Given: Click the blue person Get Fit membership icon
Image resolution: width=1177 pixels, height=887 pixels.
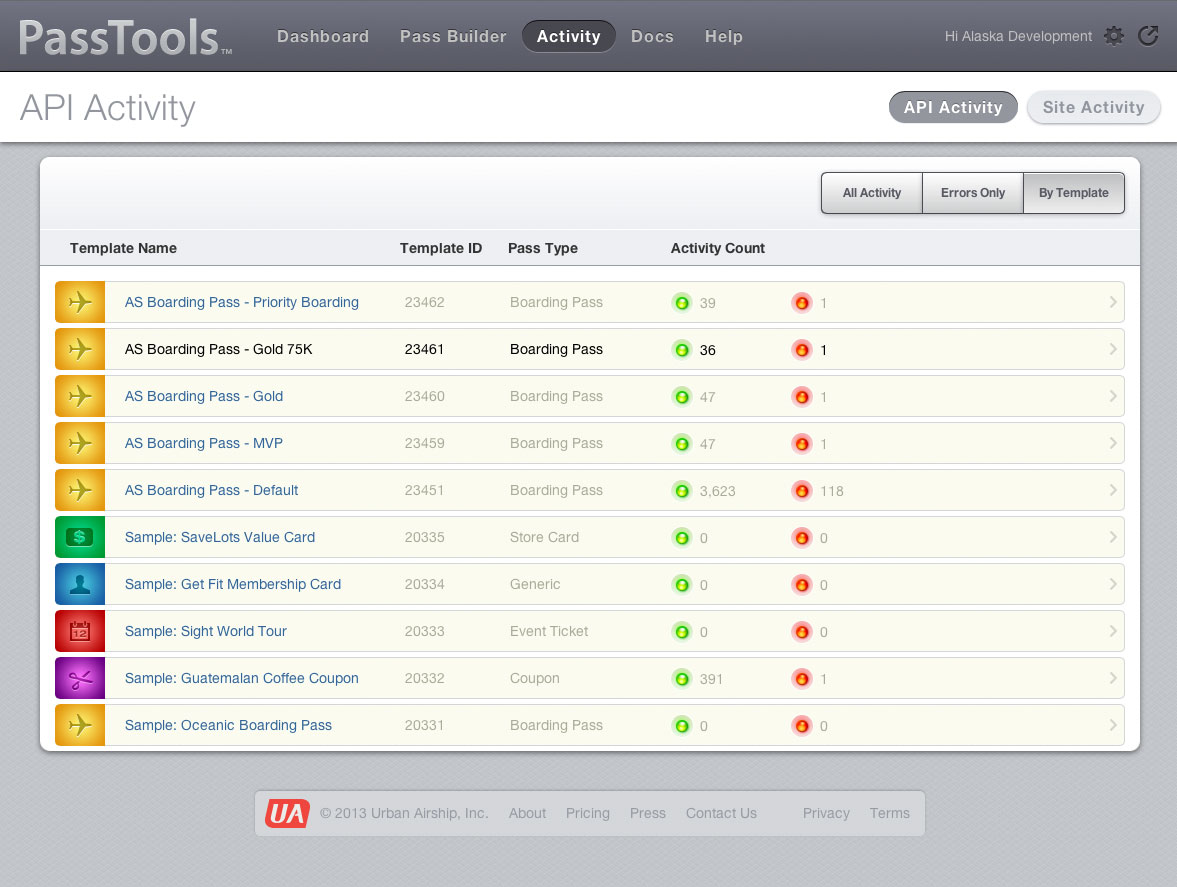Looking at the screenshot, I should point(80,584).
